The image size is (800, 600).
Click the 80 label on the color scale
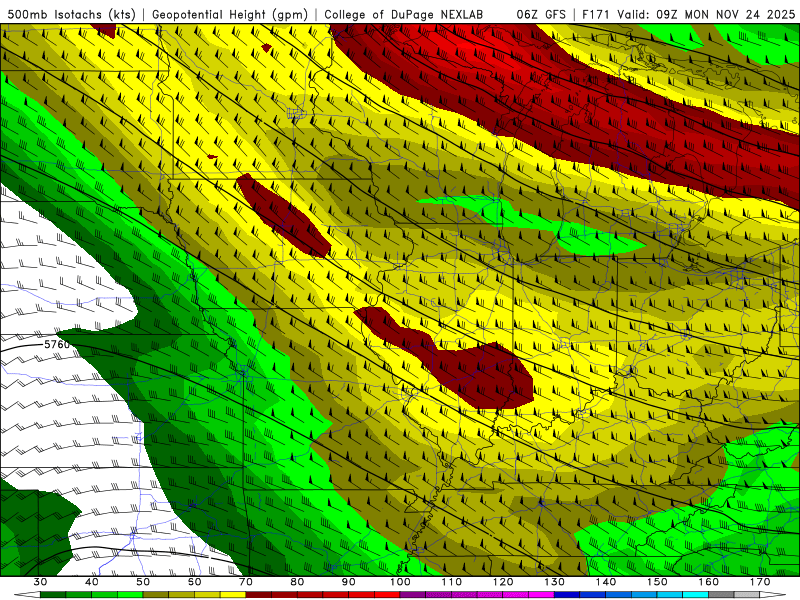pyautogui.click(x=297, y=582)
